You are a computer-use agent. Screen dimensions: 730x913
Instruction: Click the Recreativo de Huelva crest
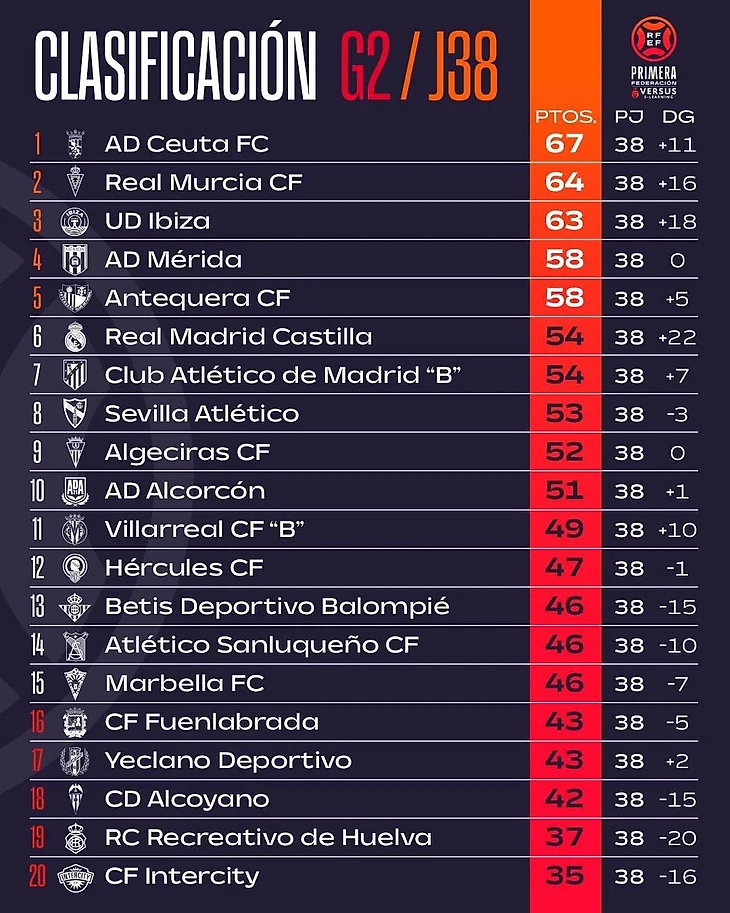point(75,838)
